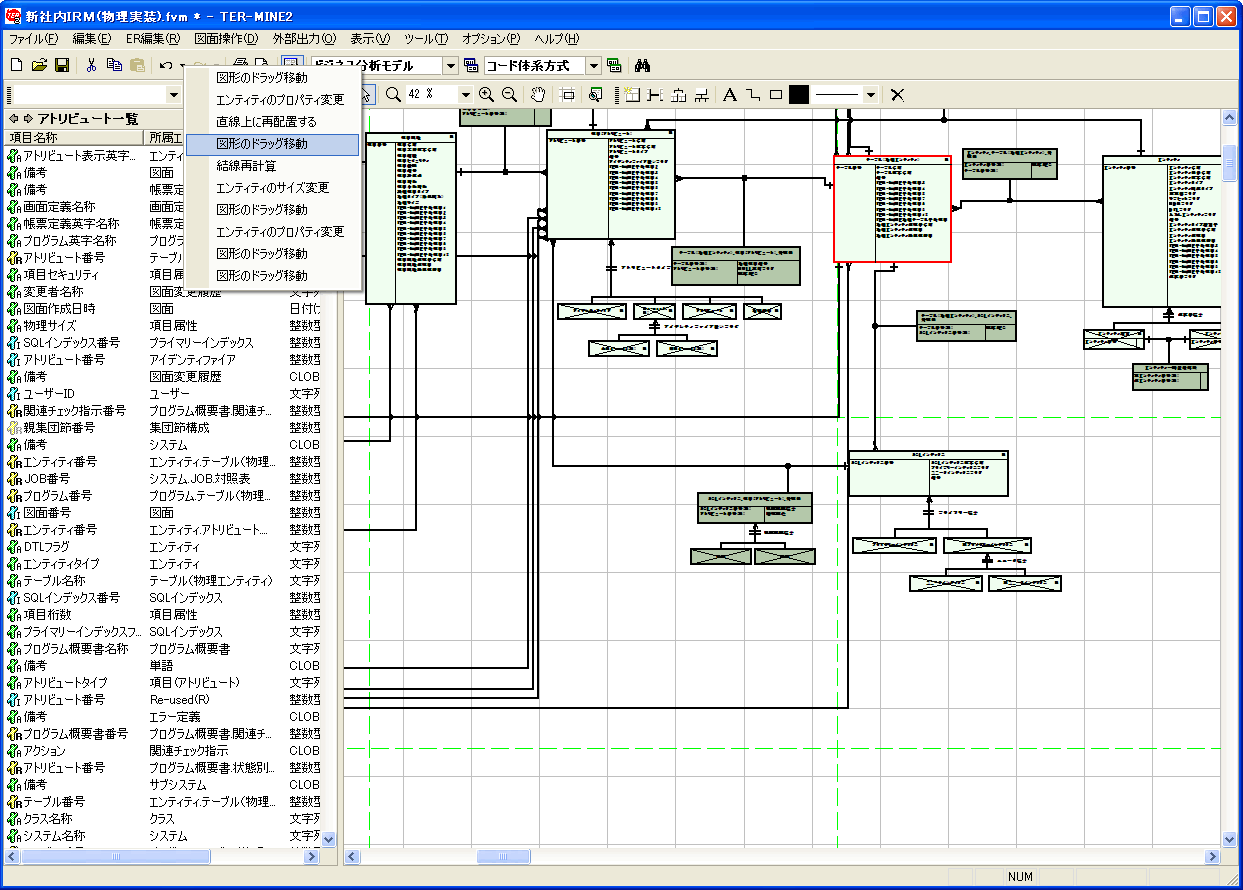Image resolution: width=1243 pixels, height=890 pixels.
Task: Zoom in with the plus magnifier
Action: click(x=486, y=94)
